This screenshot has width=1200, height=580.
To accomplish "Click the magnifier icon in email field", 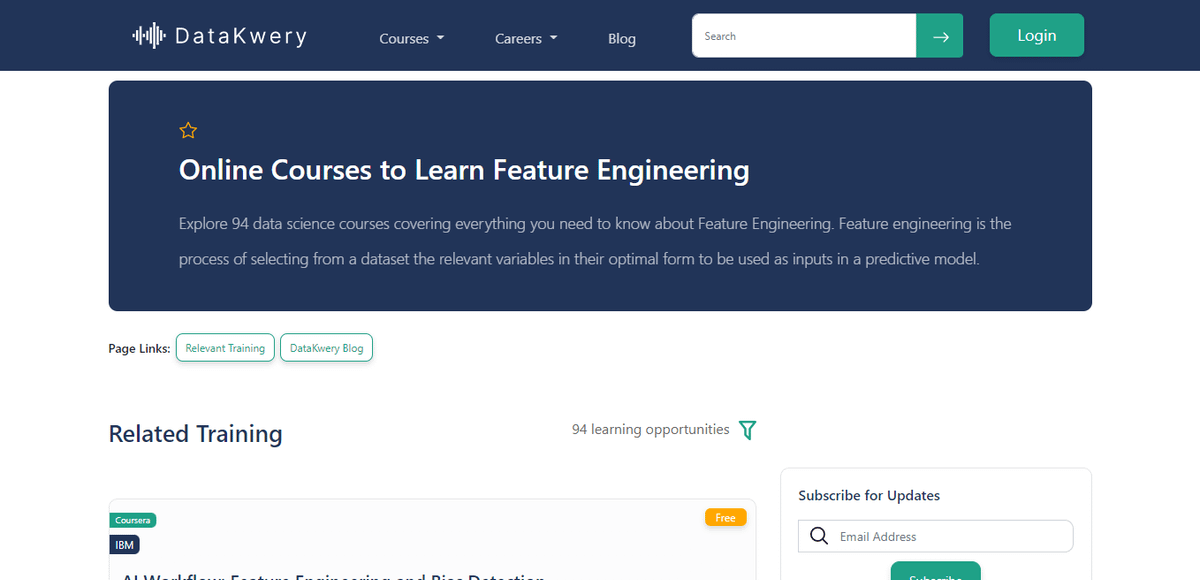I will pos(819,536).
